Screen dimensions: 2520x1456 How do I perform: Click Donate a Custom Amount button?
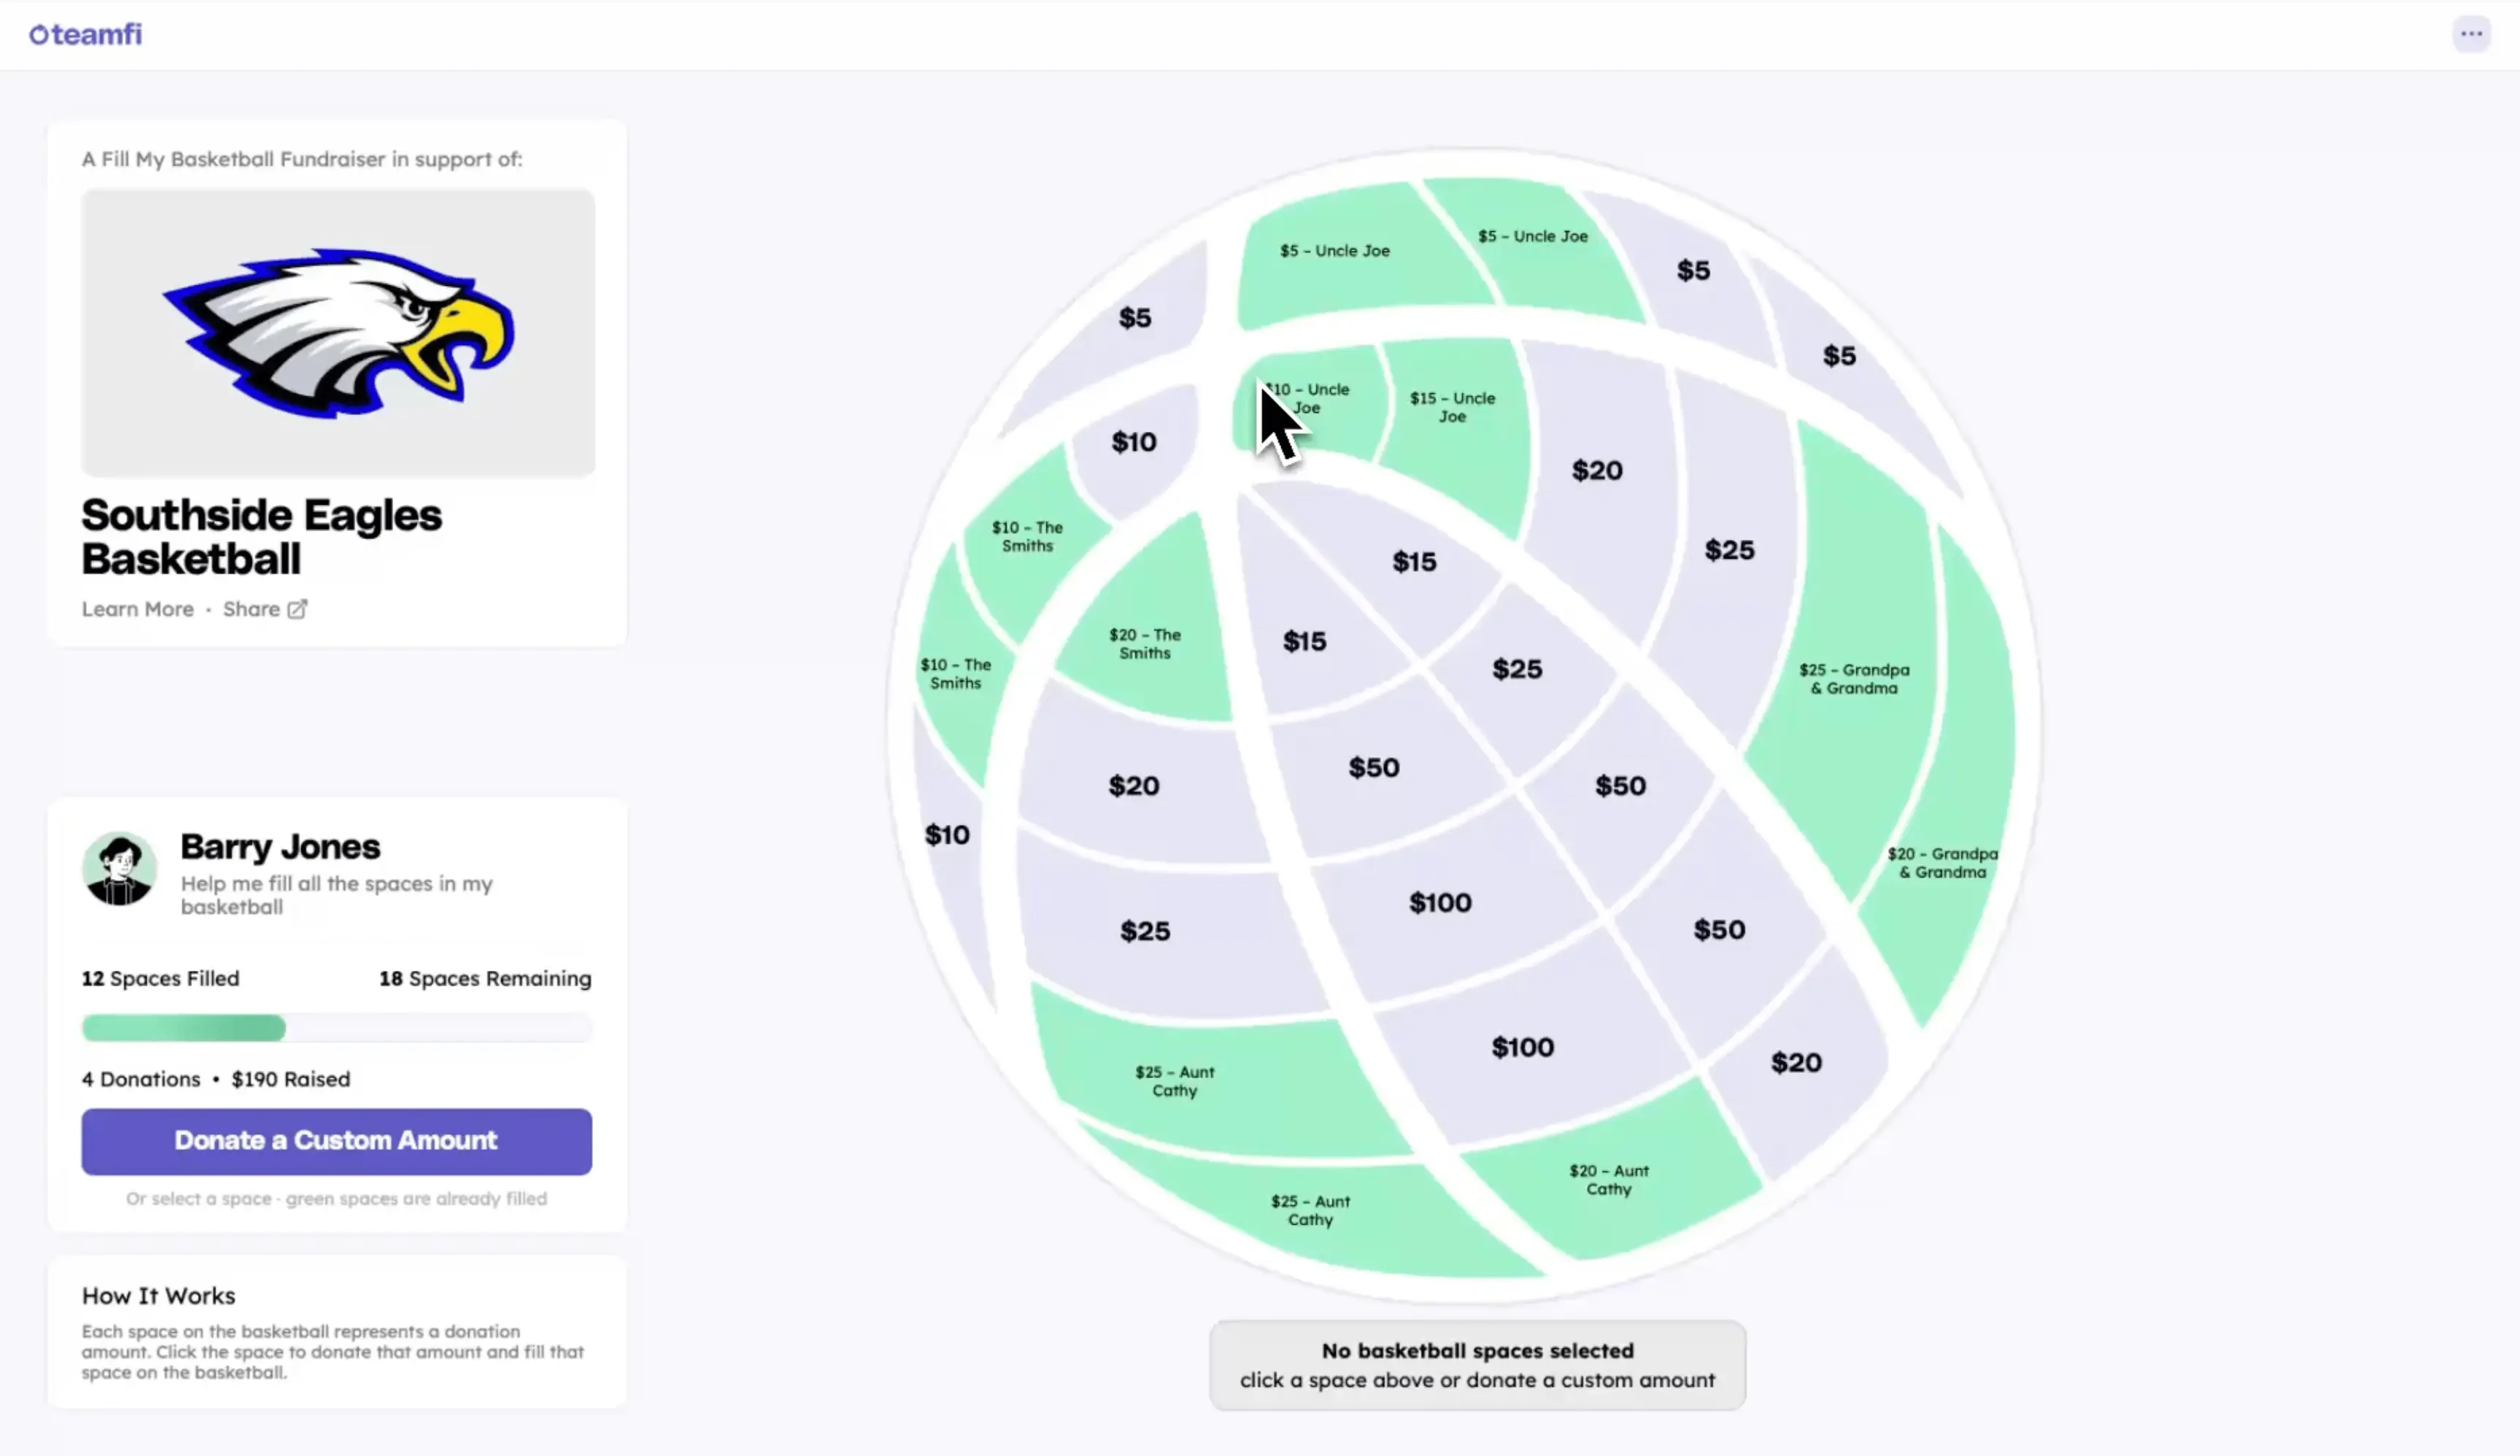(337, 1141)
